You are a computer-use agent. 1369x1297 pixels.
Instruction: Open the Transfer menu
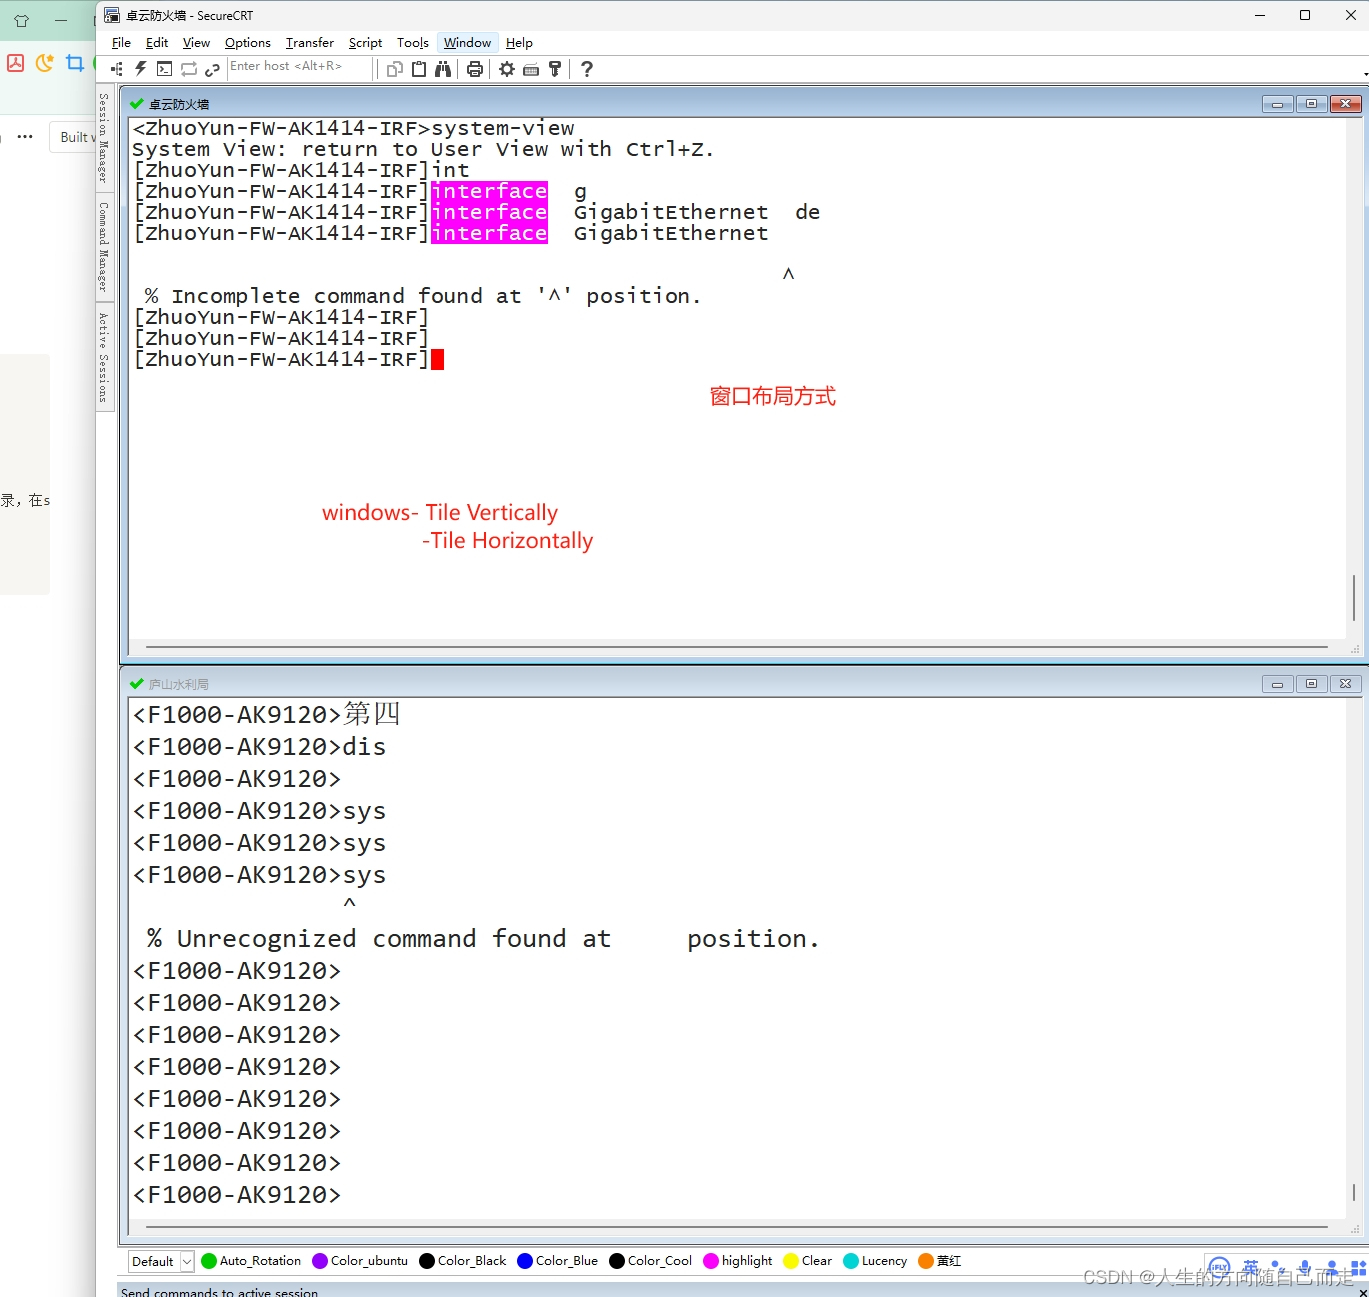click(x=310, y=43)
